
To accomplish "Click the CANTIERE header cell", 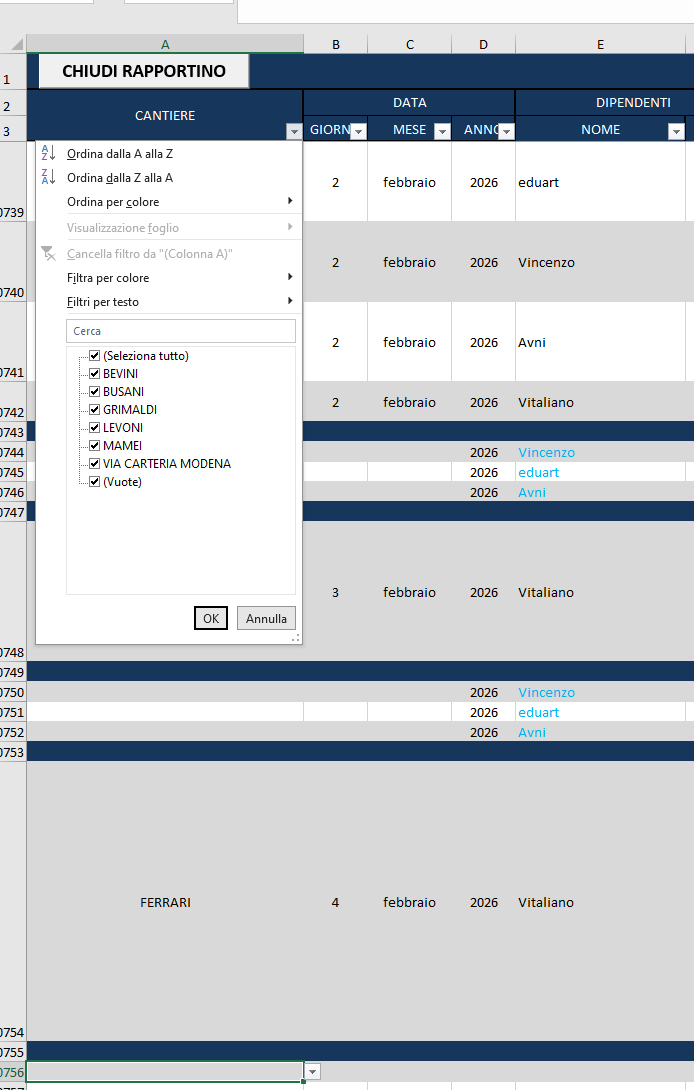I will [165, 115].
